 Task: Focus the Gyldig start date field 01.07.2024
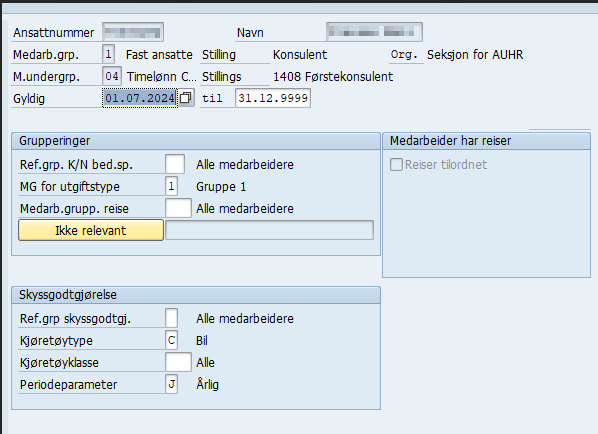click(x=140, y=98)
